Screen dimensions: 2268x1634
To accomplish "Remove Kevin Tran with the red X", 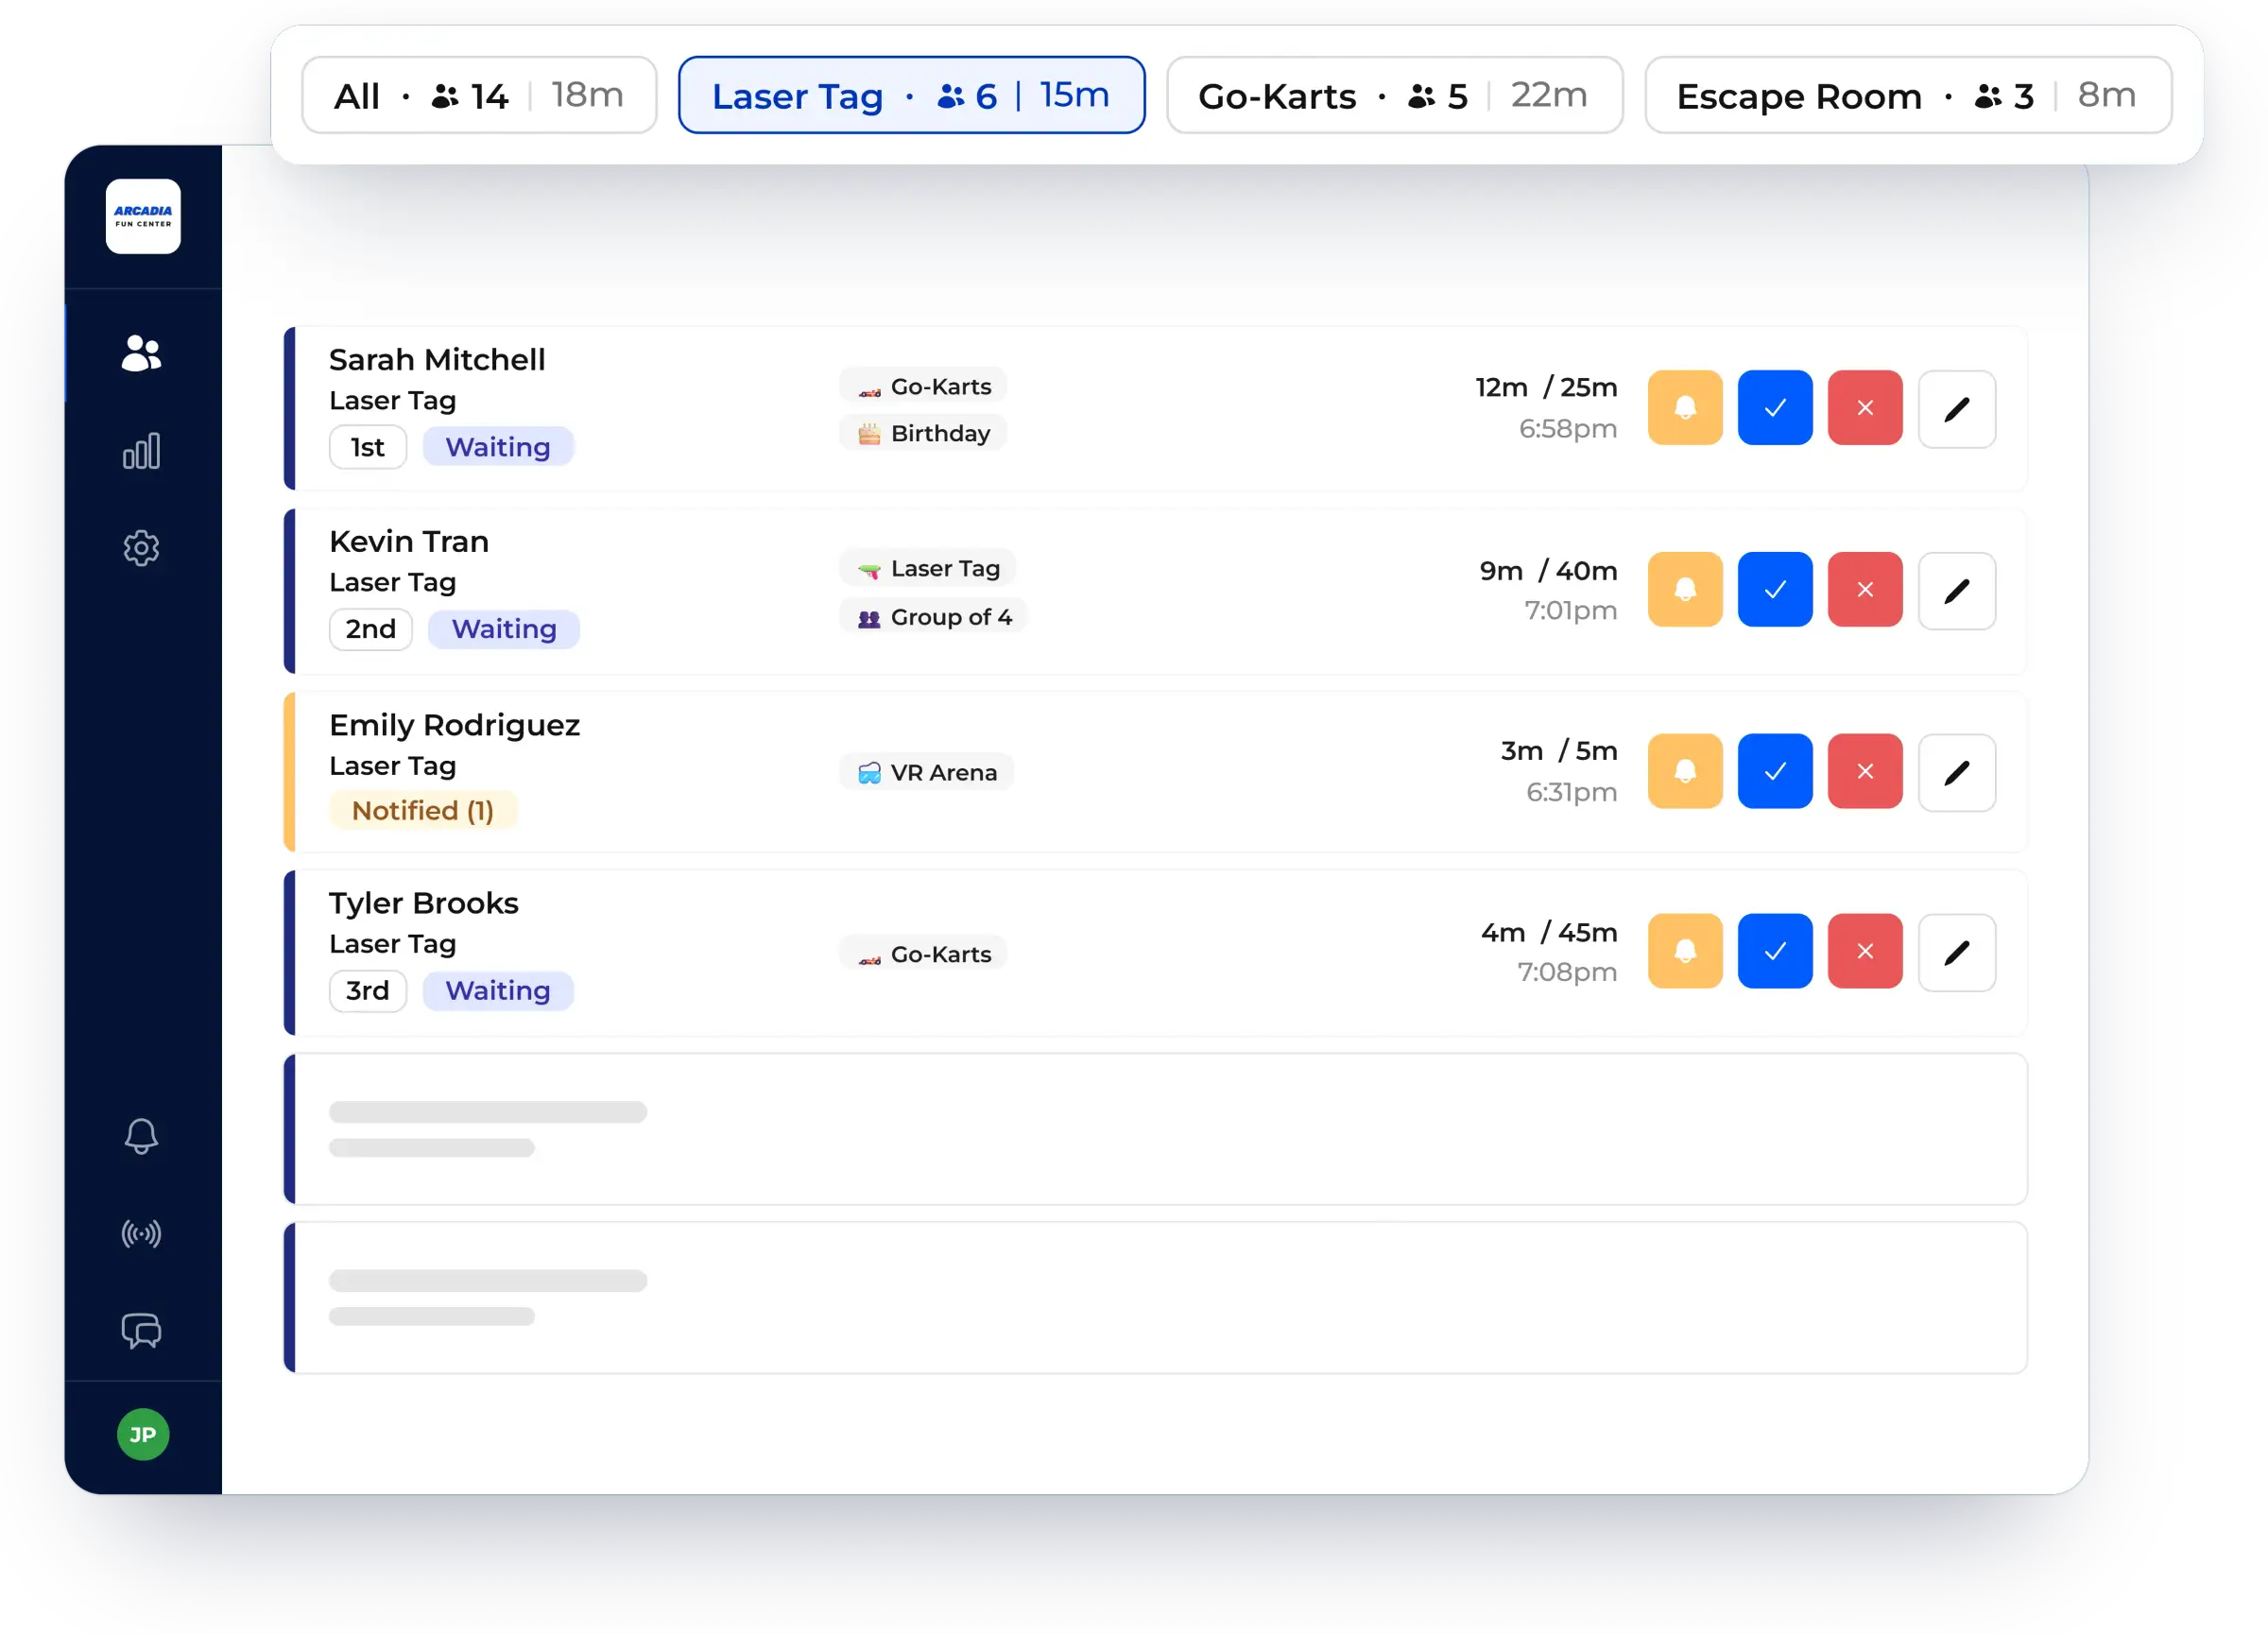I will (1865, 590).
